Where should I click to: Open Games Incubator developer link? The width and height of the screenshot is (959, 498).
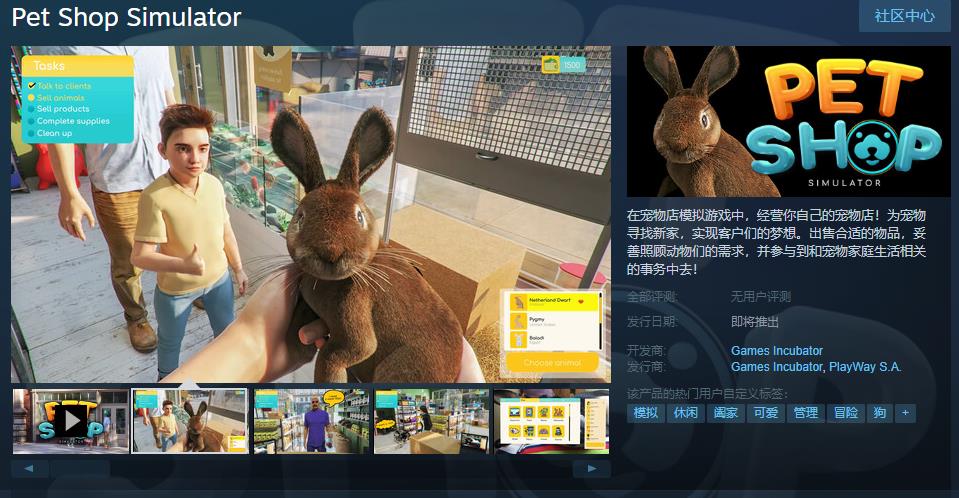776,351
